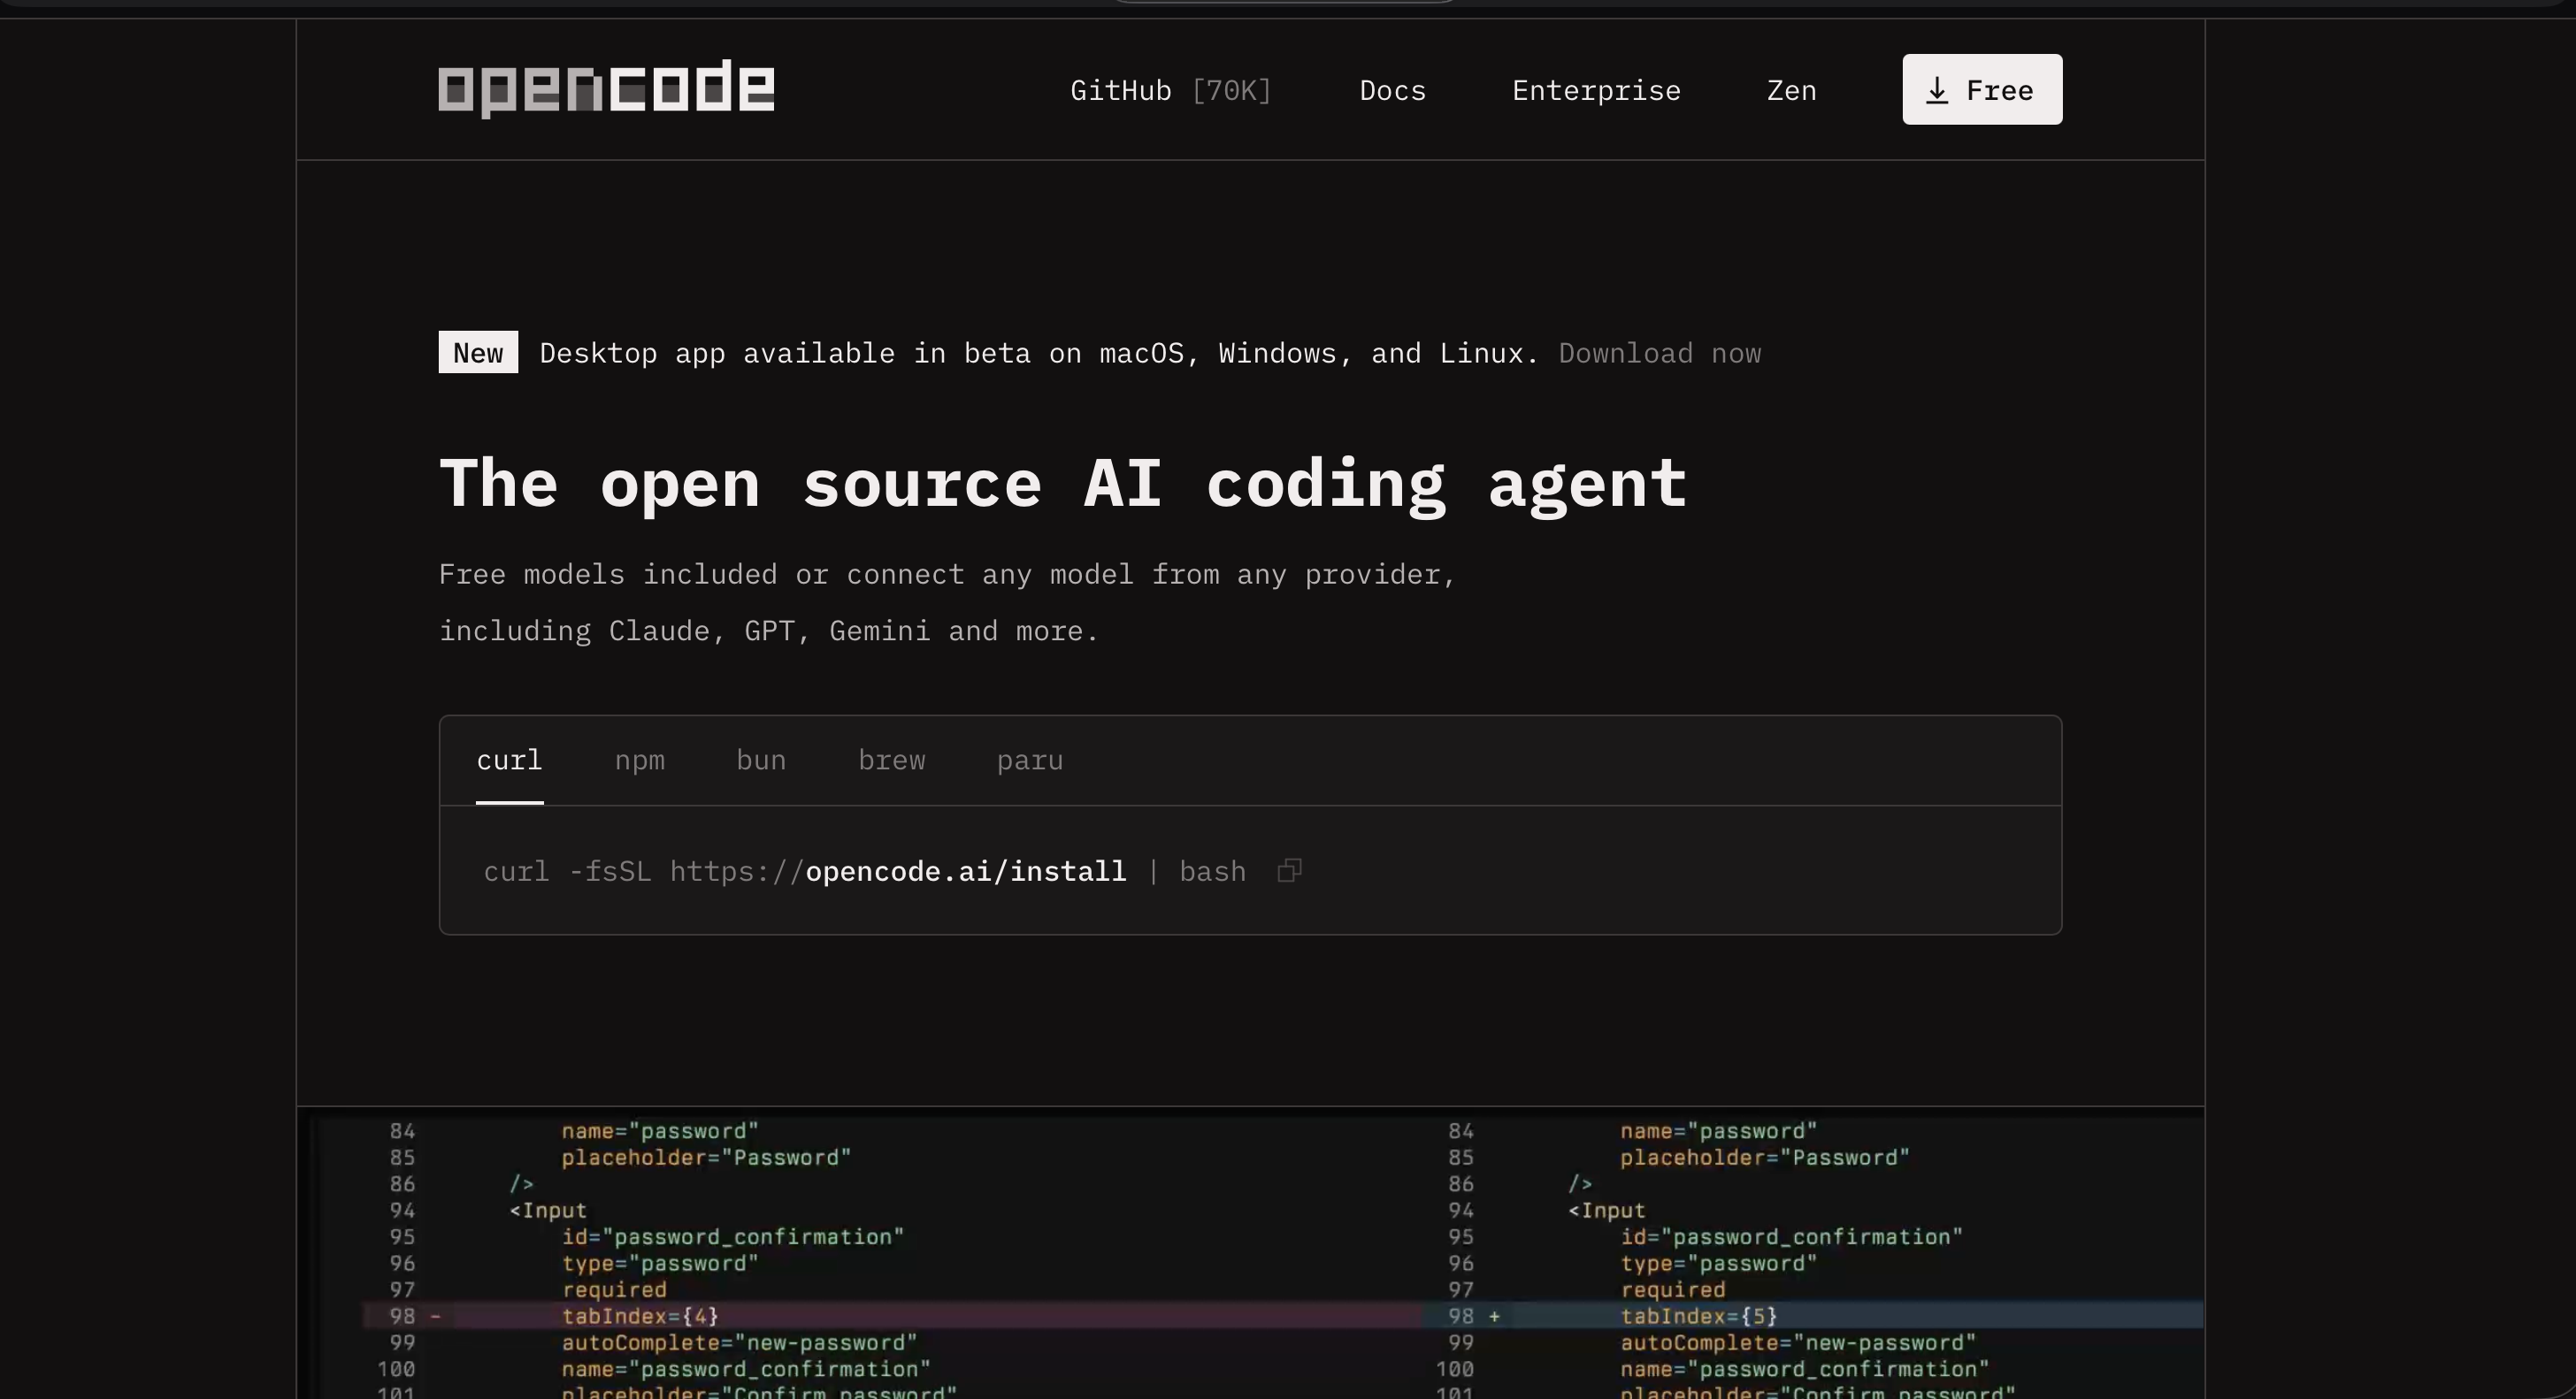This screenshot has height=1399, width=2576.
Task: Copy the curl install command icon
Action: 1289,870
